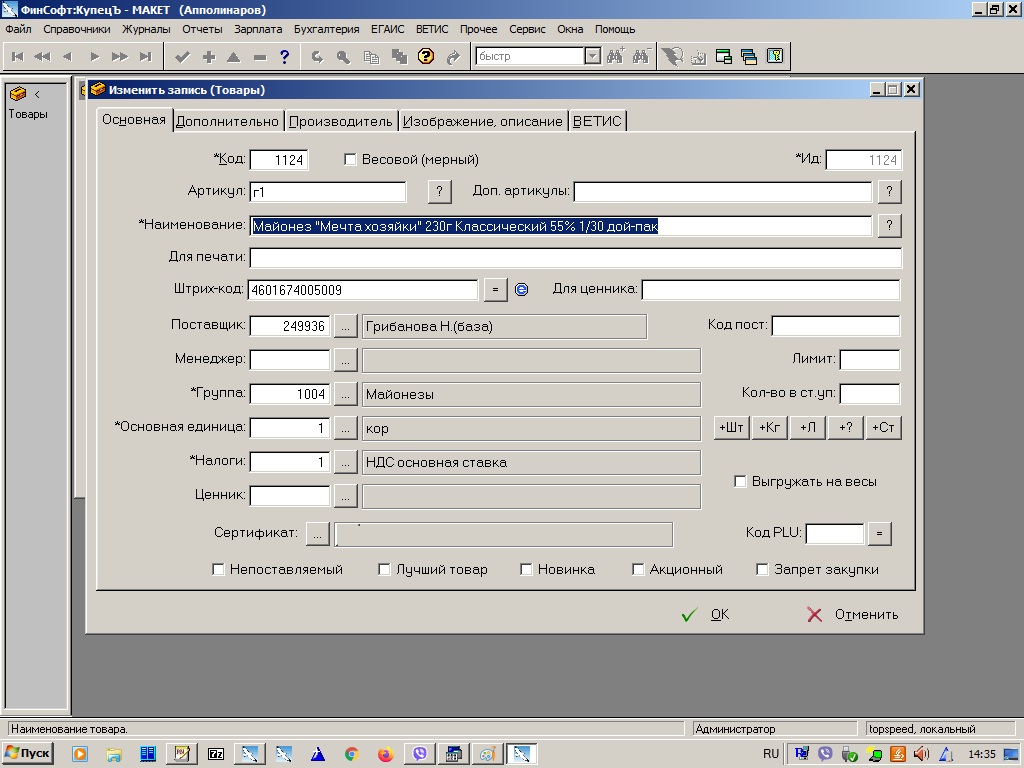Click the copy documents toolbar icon
The image size is (1024, 768).
[x=372, y=57]
